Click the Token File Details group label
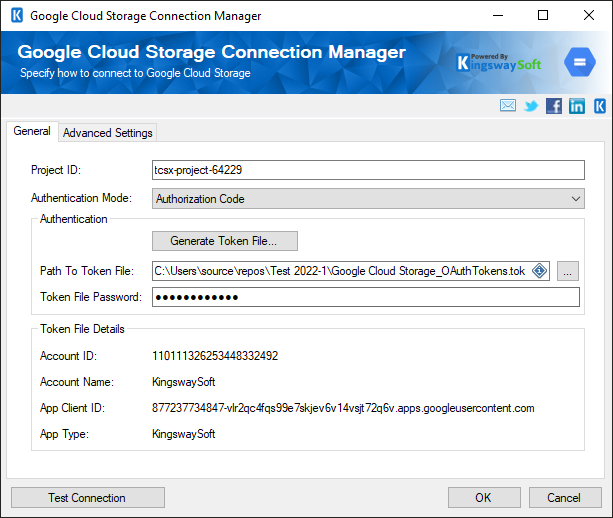Image resolution: width=613 pixels, height=518 pixels. coord(82,329)
